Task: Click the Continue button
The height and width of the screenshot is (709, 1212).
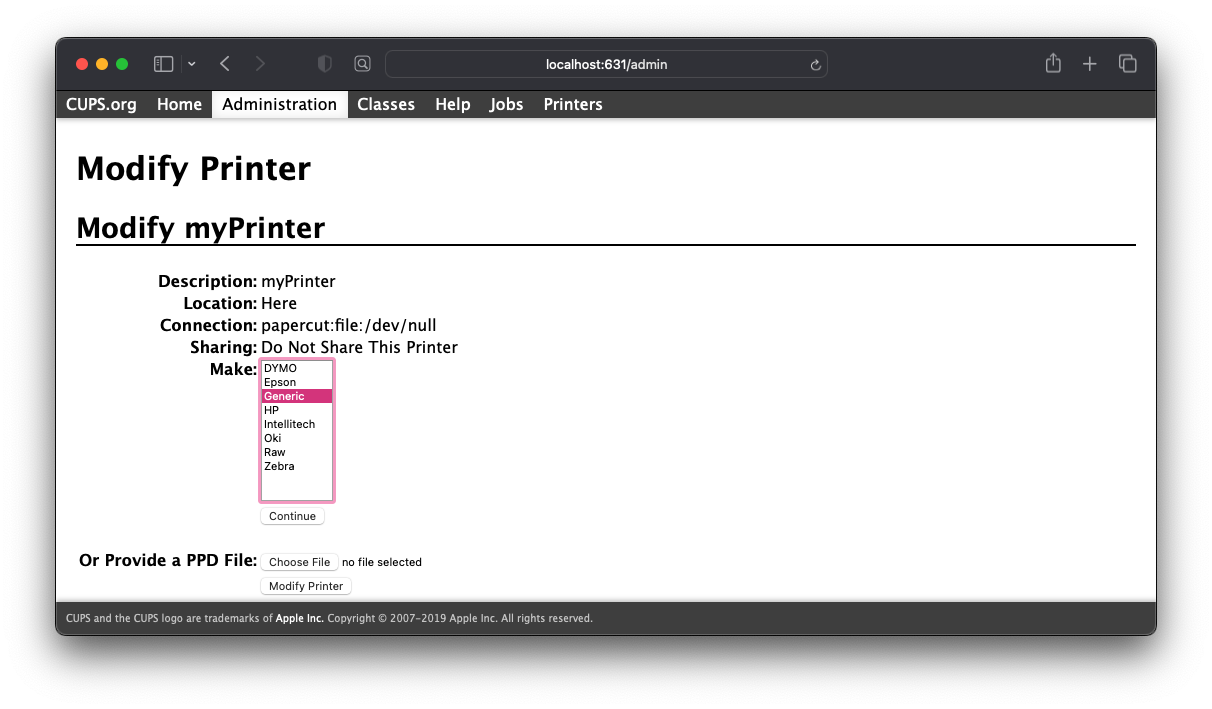Action: pyautogui.click(x=292, y=516)
